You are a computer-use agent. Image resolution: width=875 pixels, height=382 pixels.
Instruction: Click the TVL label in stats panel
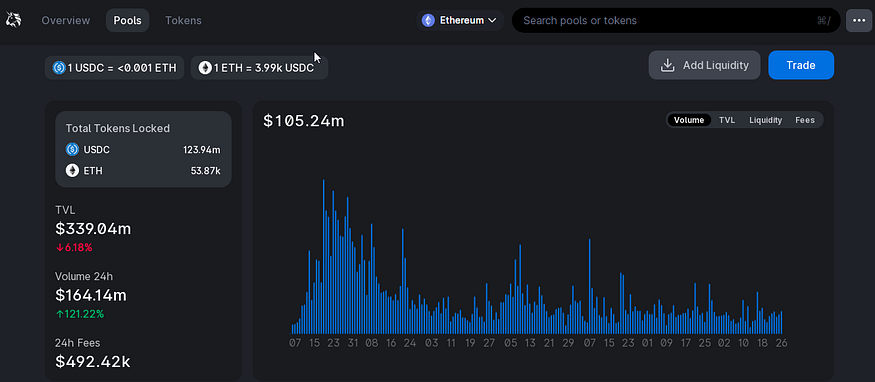click(65, 210)
